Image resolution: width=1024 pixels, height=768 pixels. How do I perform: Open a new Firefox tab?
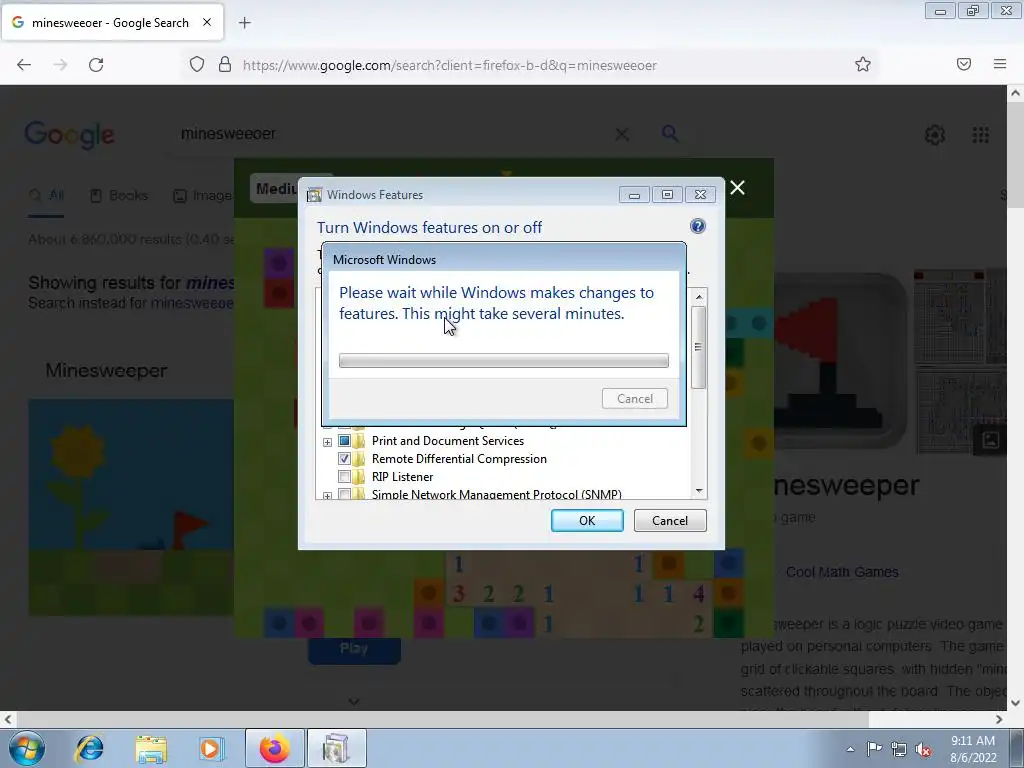click(244, 23)
